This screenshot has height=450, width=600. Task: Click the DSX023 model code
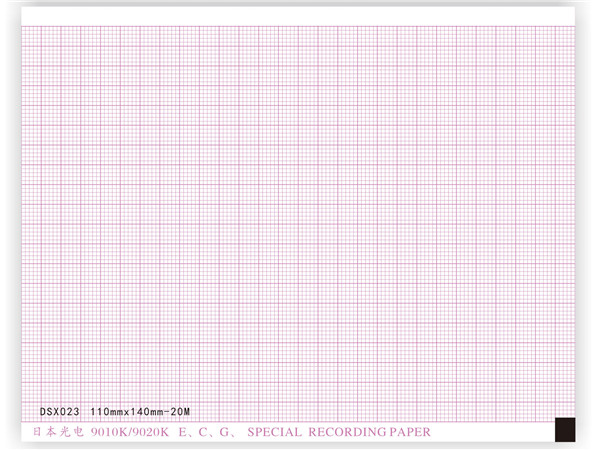59,412
